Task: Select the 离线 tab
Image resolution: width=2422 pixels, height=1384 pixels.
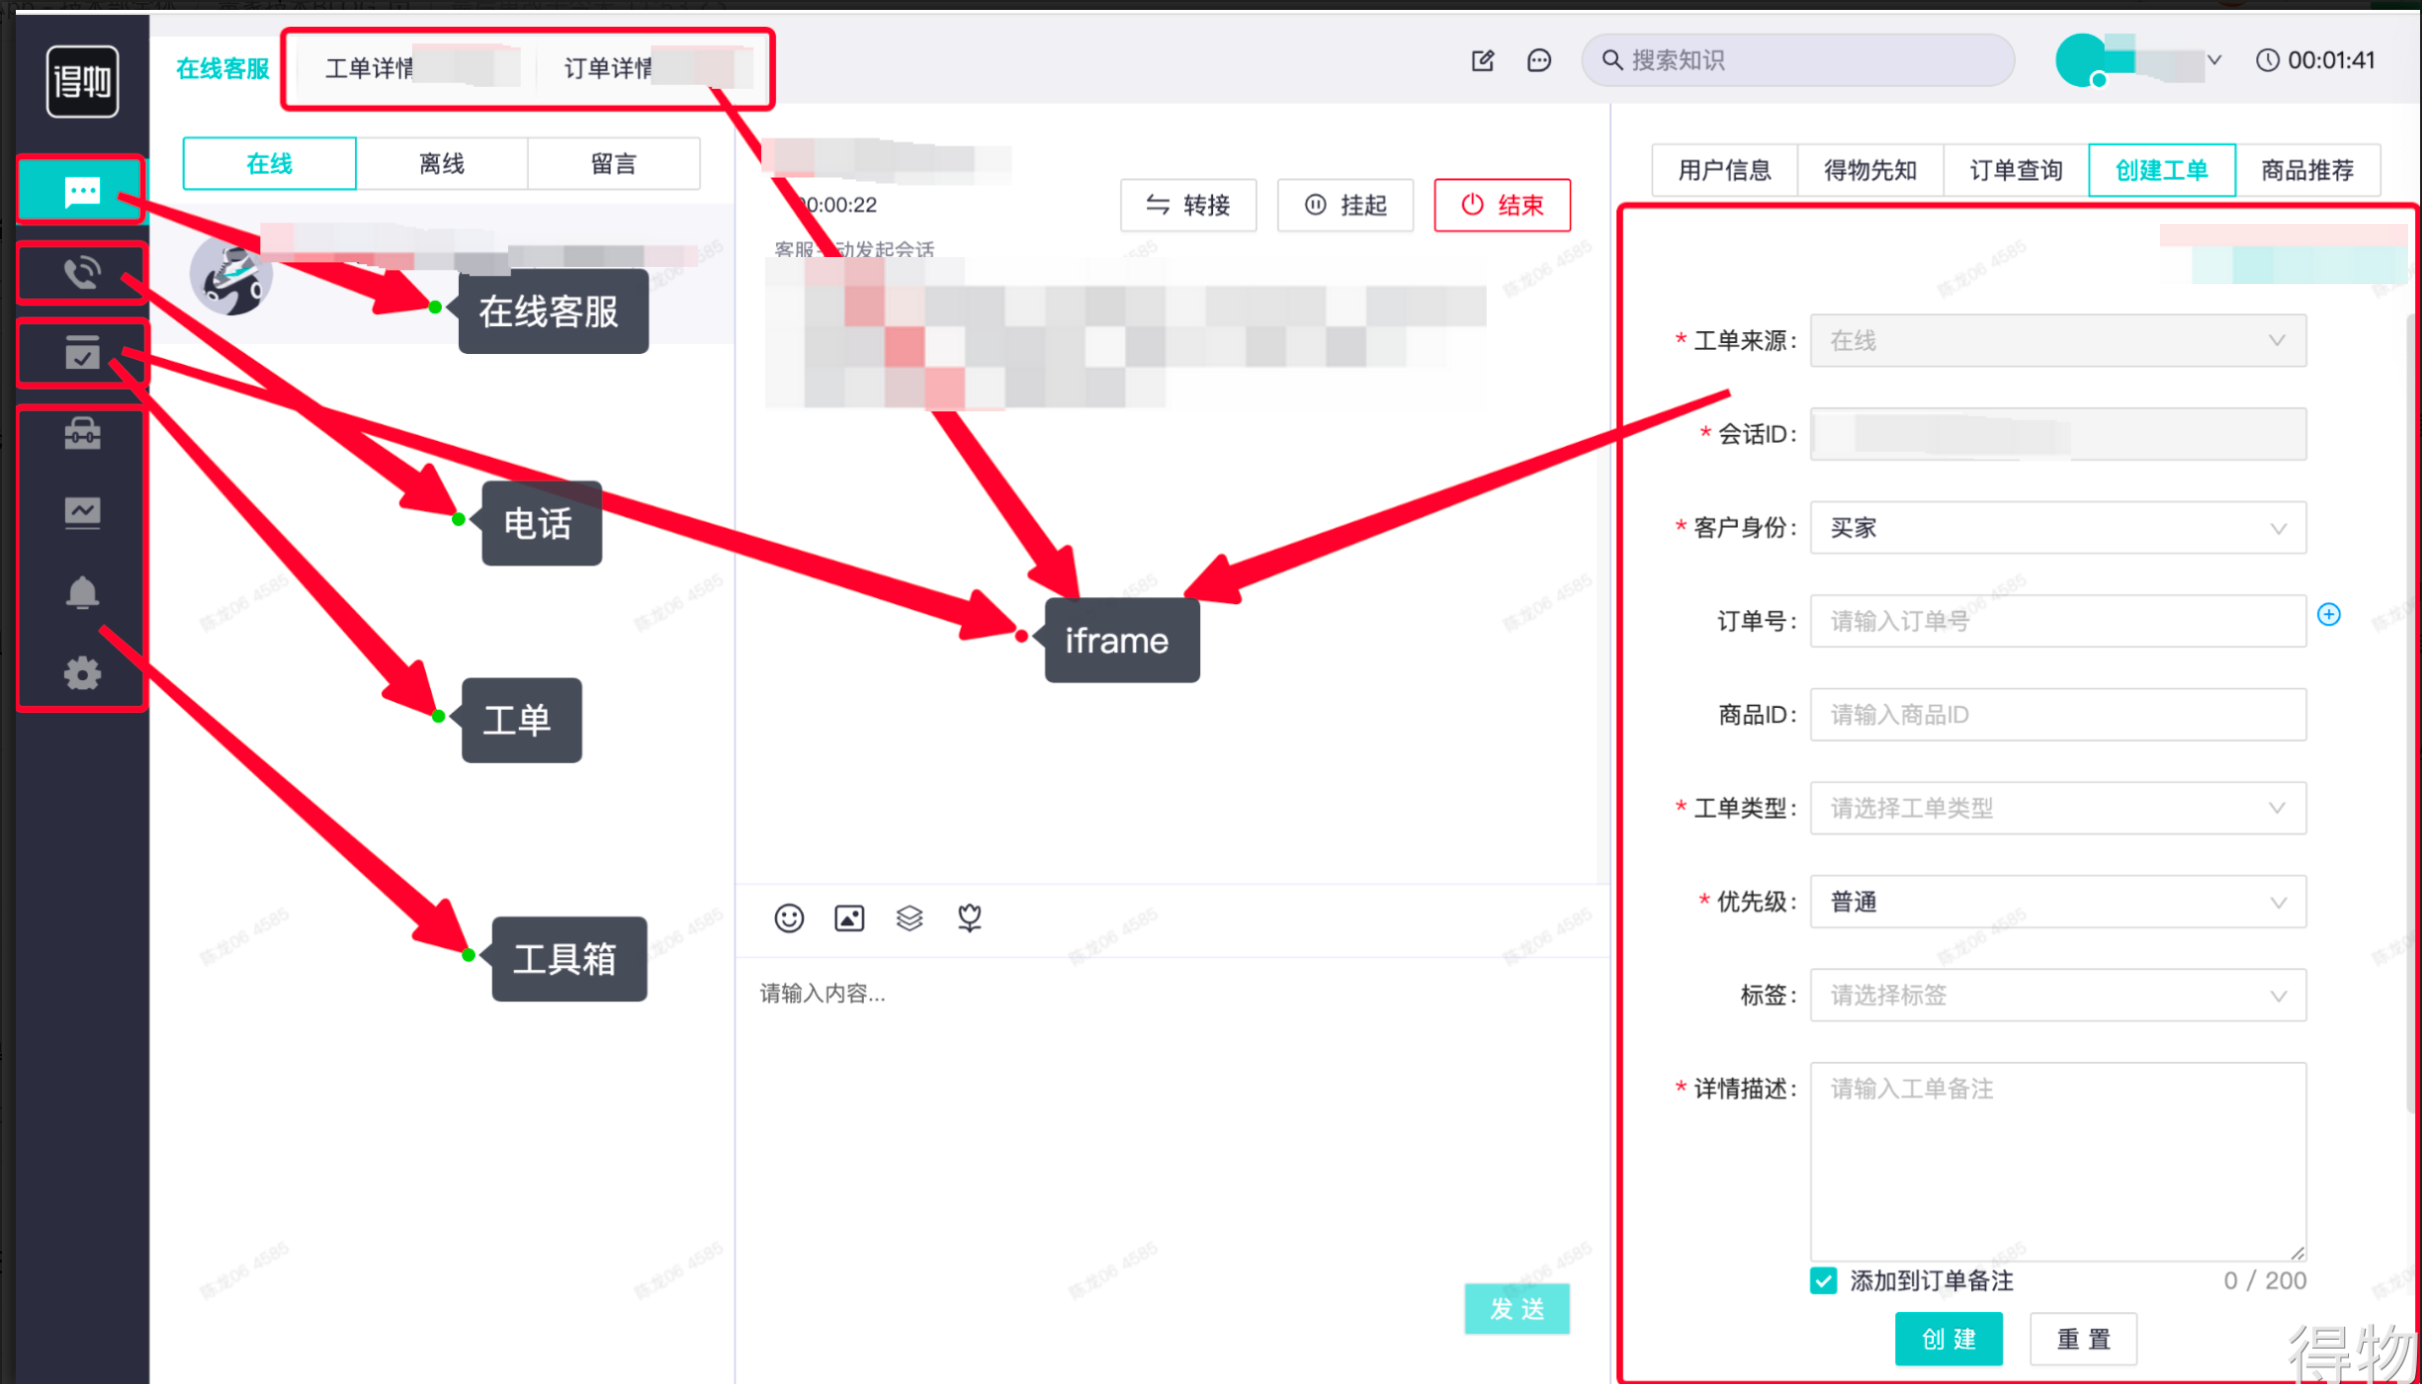Action: pyautogui.click(x=441, y=164)
